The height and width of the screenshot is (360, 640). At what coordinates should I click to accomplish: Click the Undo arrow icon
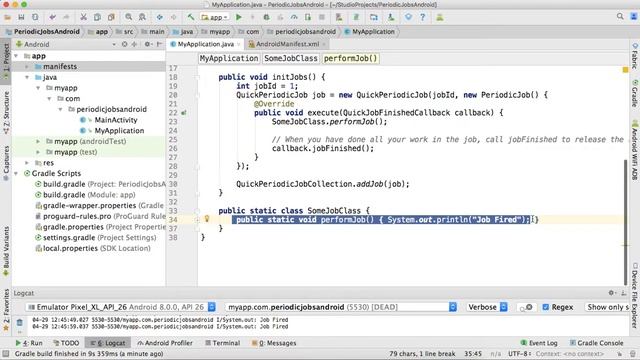(52, 17)
